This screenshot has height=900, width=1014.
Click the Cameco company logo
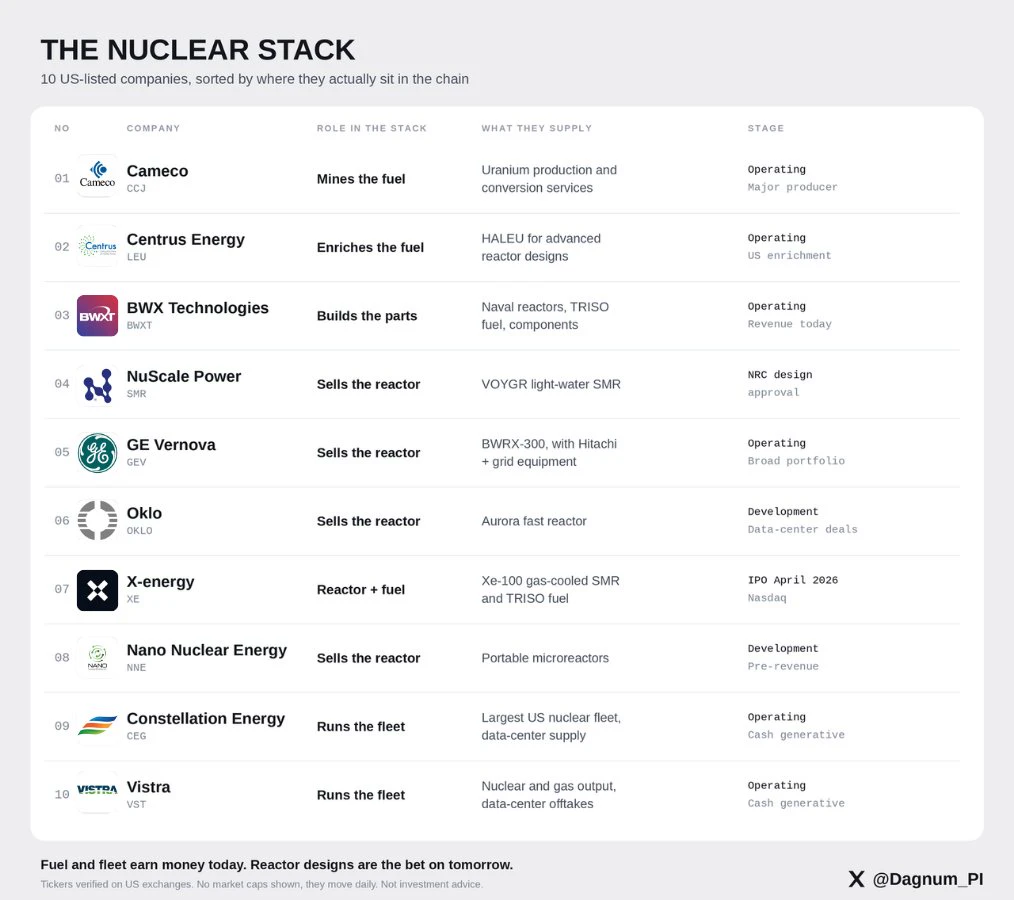97,175
